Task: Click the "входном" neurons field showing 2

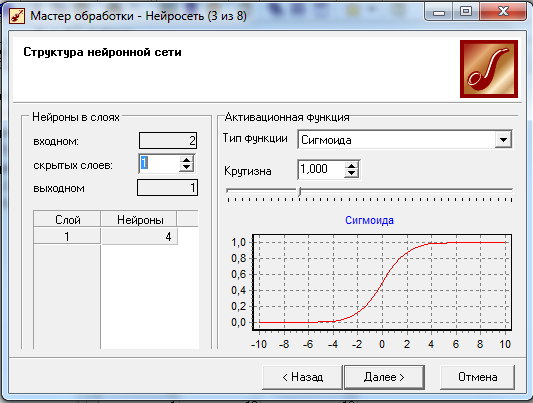Action: [x=168, y=140]
